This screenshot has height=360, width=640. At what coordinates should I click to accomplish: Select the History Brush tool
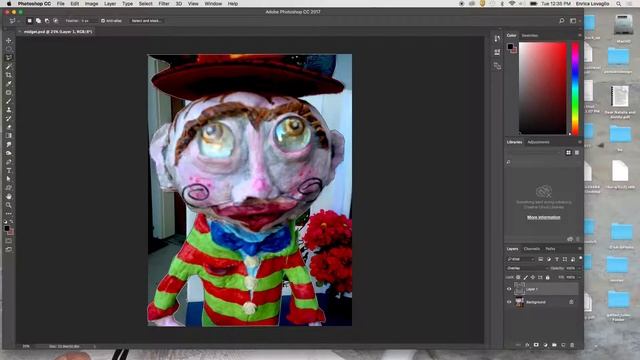click(9, 118)
